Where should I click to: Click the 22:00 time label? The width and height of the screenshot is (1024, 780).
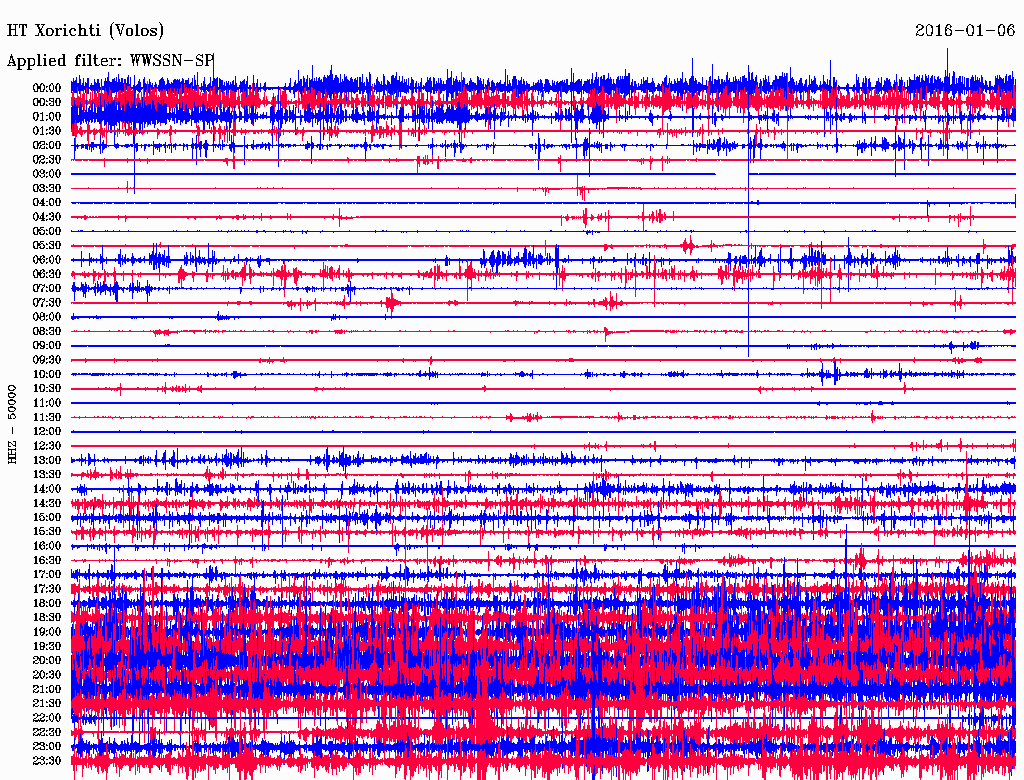47,717
